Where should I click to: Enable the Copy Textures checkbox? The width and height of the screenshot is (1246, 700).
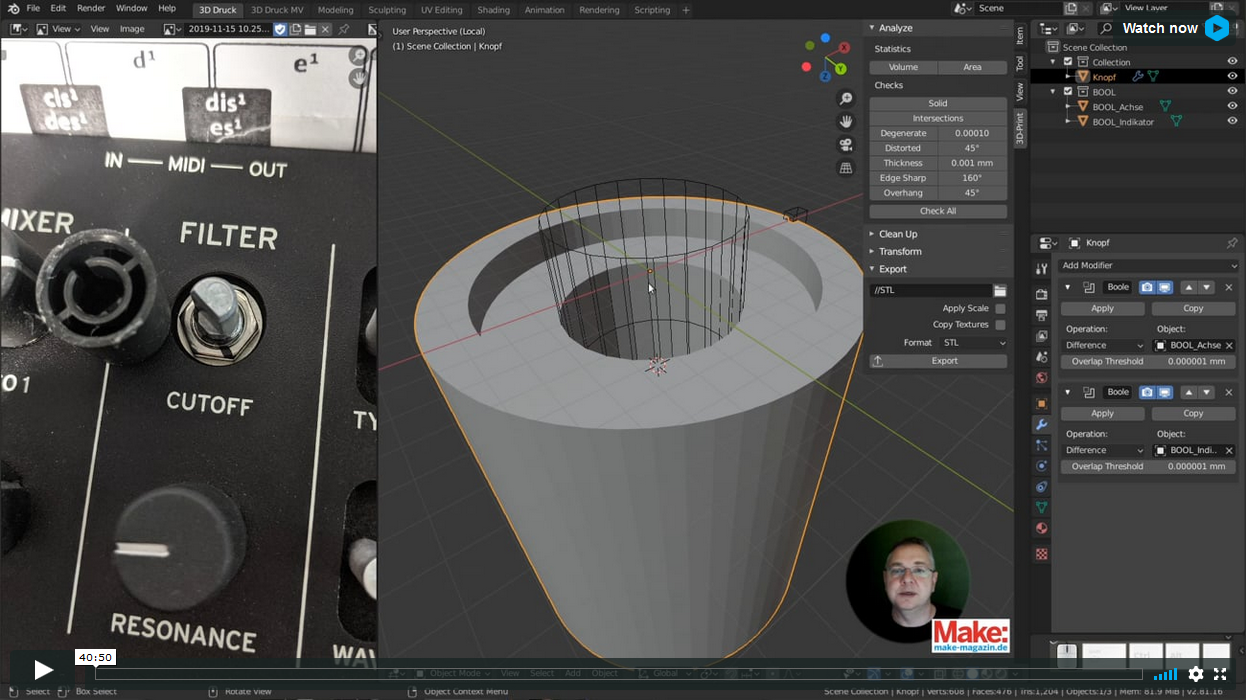[x=1000, y=325]
